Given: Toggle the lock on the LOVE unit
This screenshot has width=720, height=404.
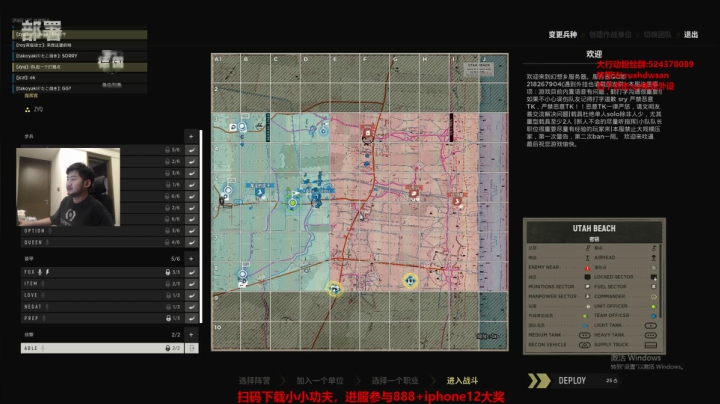Looking at the screenshot, I should [168, 295].
